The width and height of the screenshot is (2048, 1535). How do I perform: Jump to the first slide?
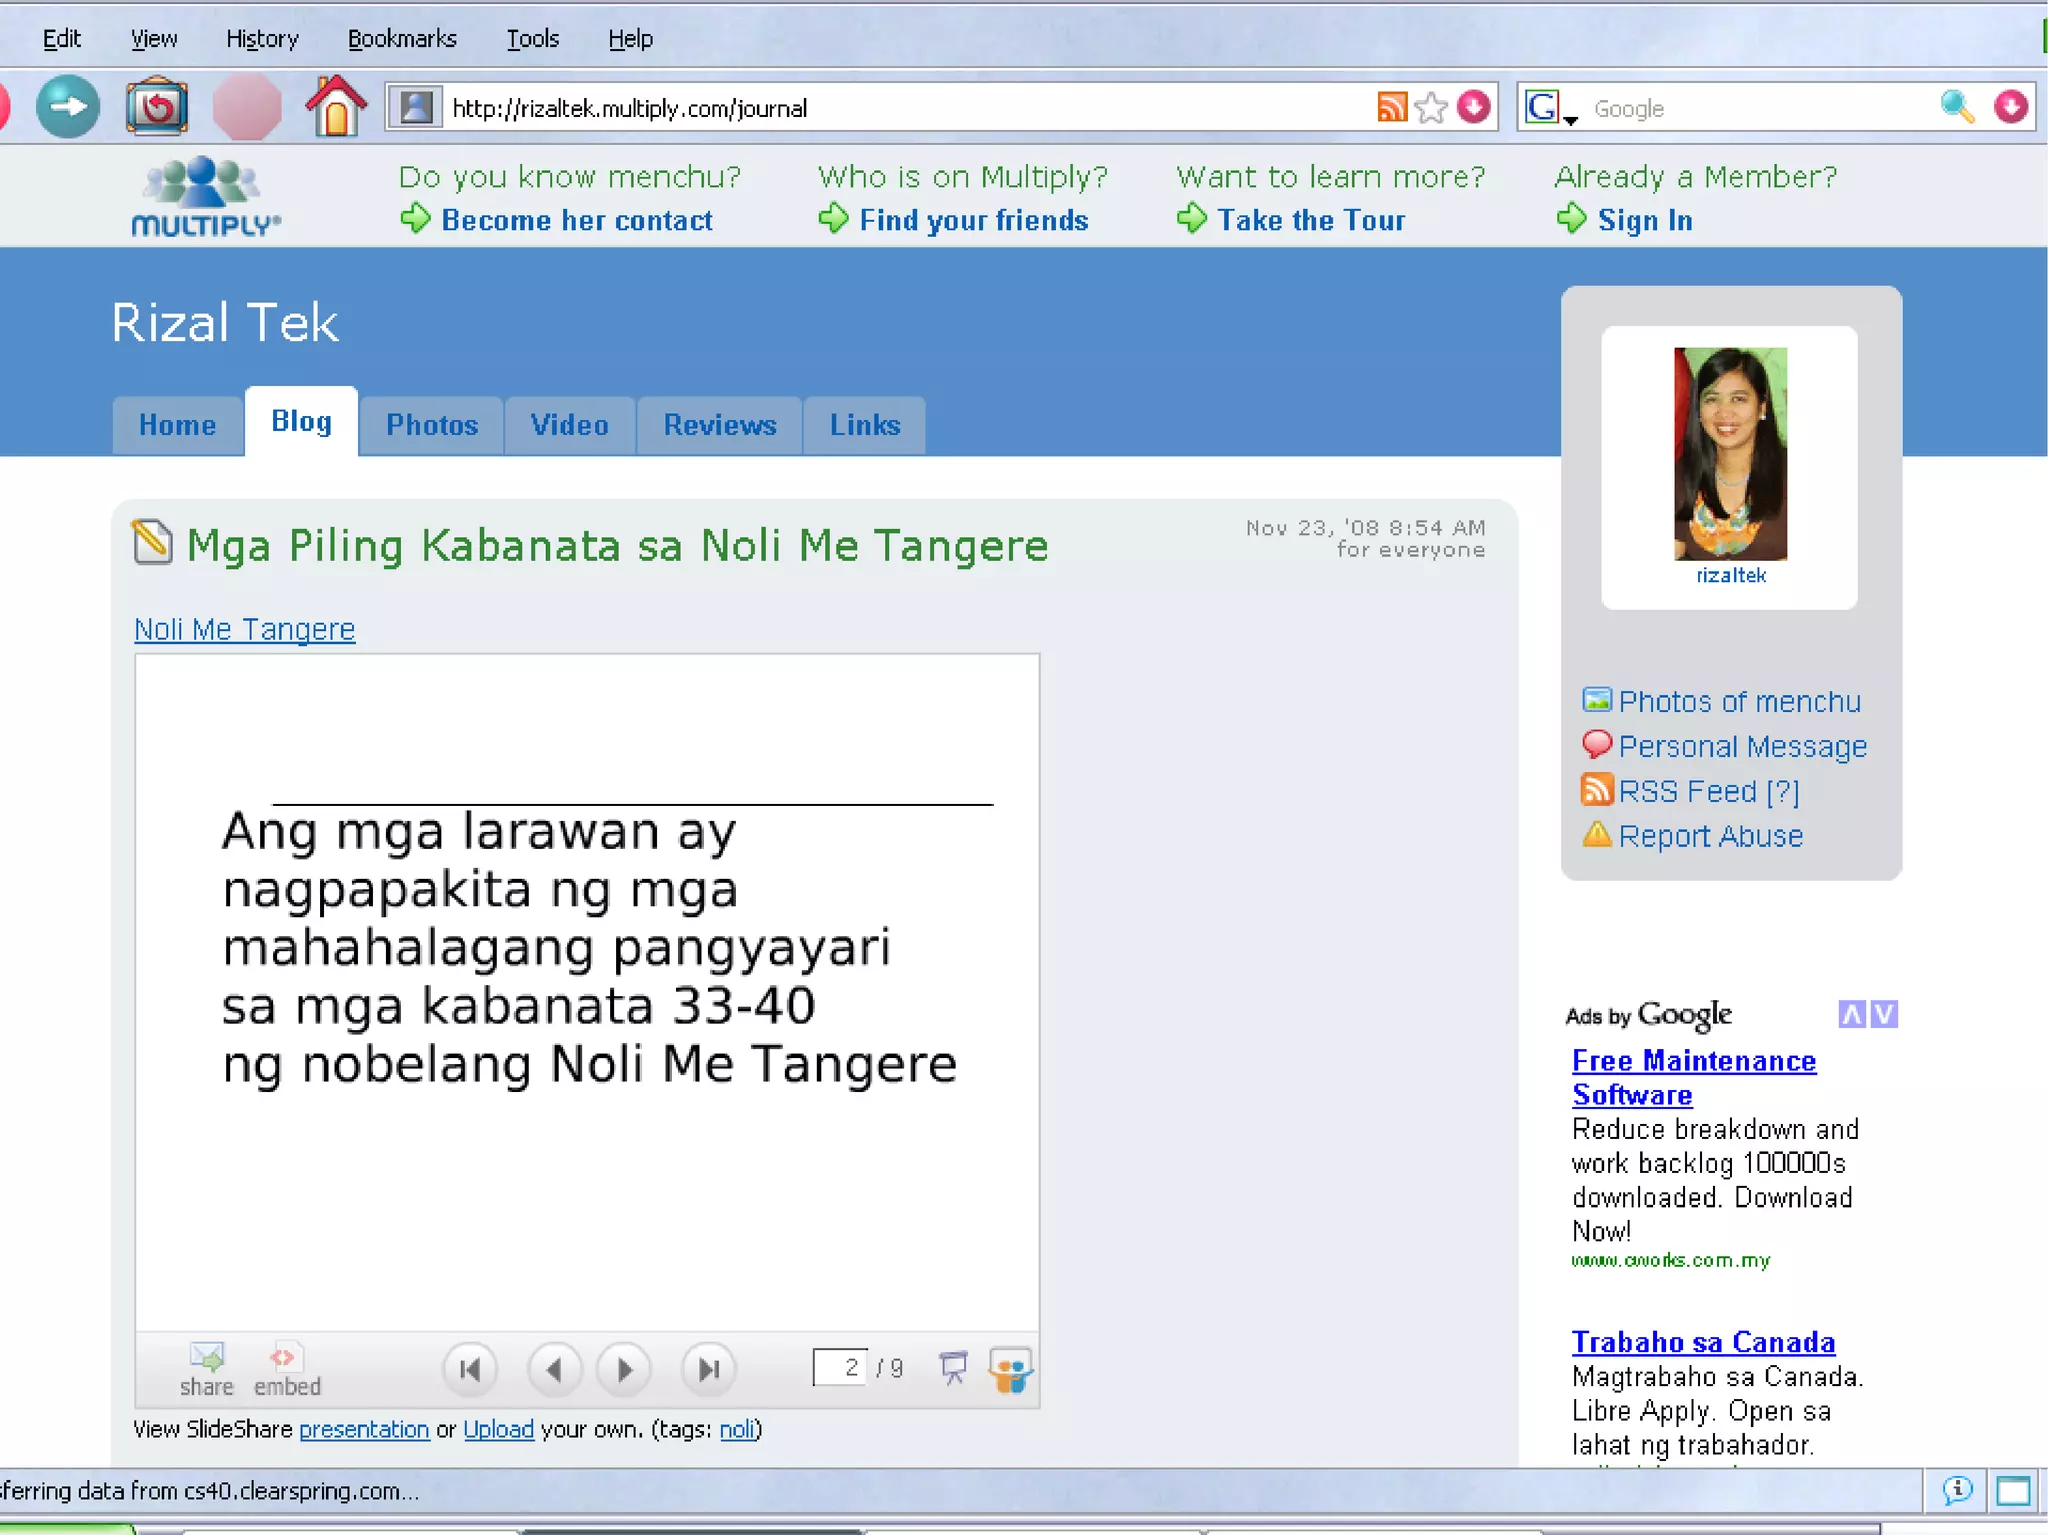[x=470, y=1369]
